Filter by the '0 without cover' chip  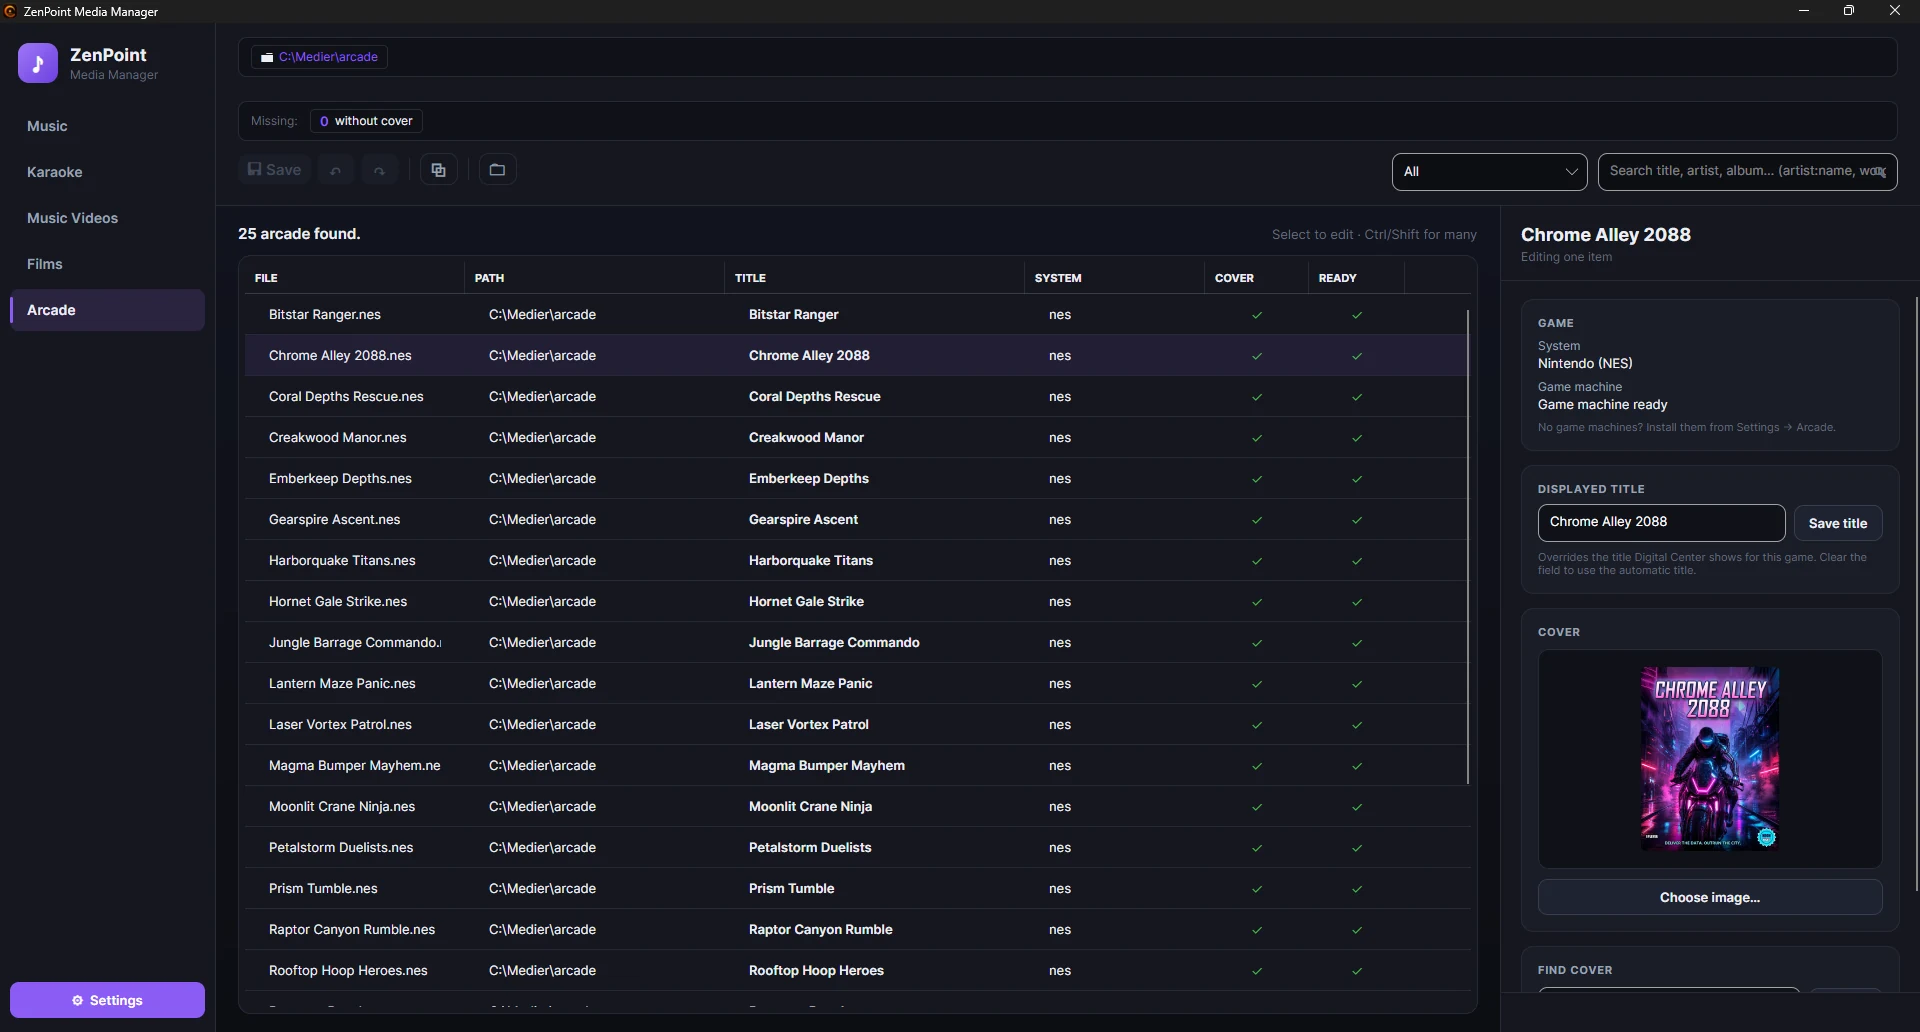(x=366, y=121)
